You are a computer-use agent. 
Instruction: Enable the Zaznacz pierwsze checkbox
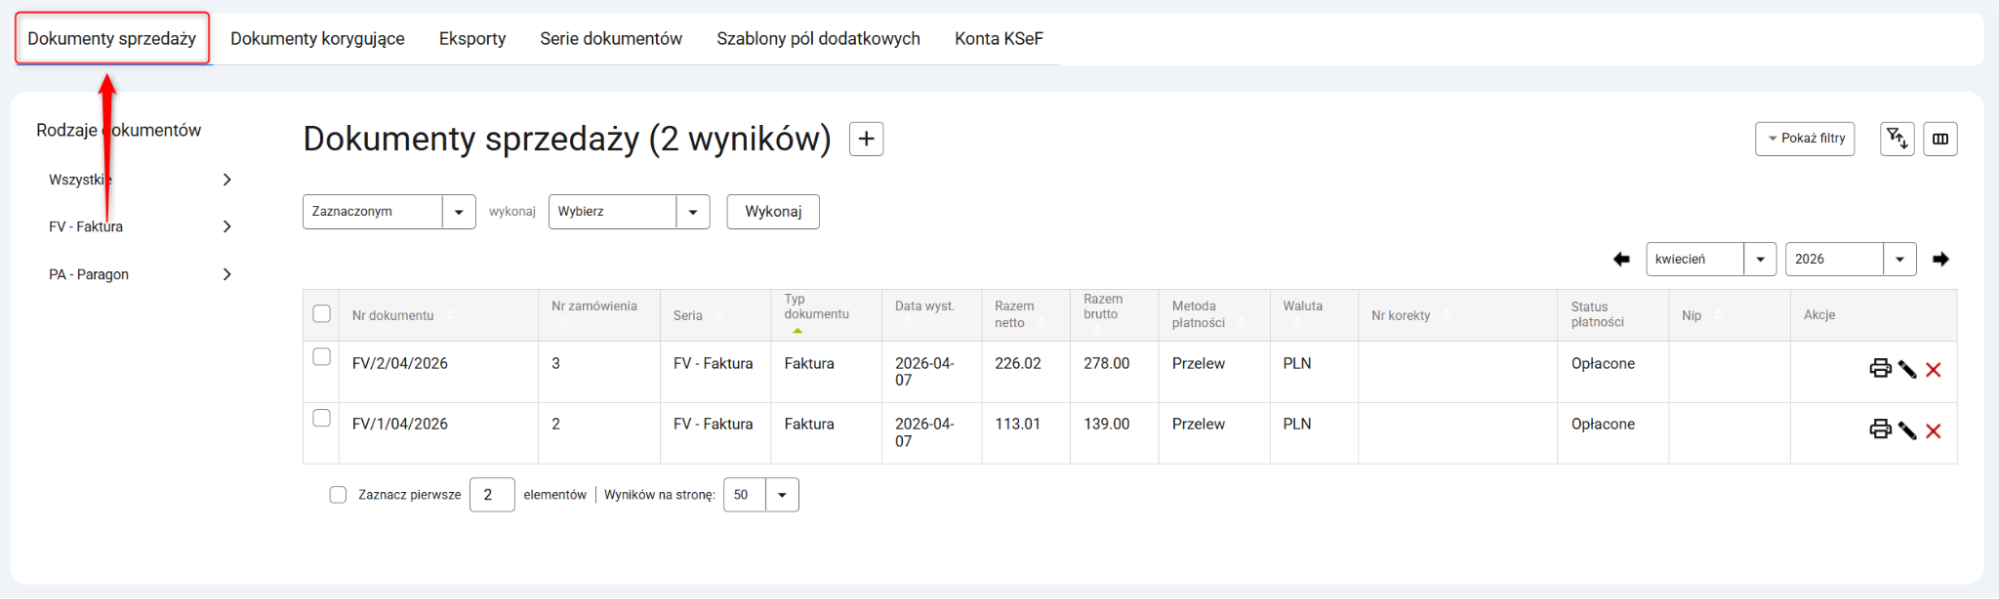(x=338, y=495)
